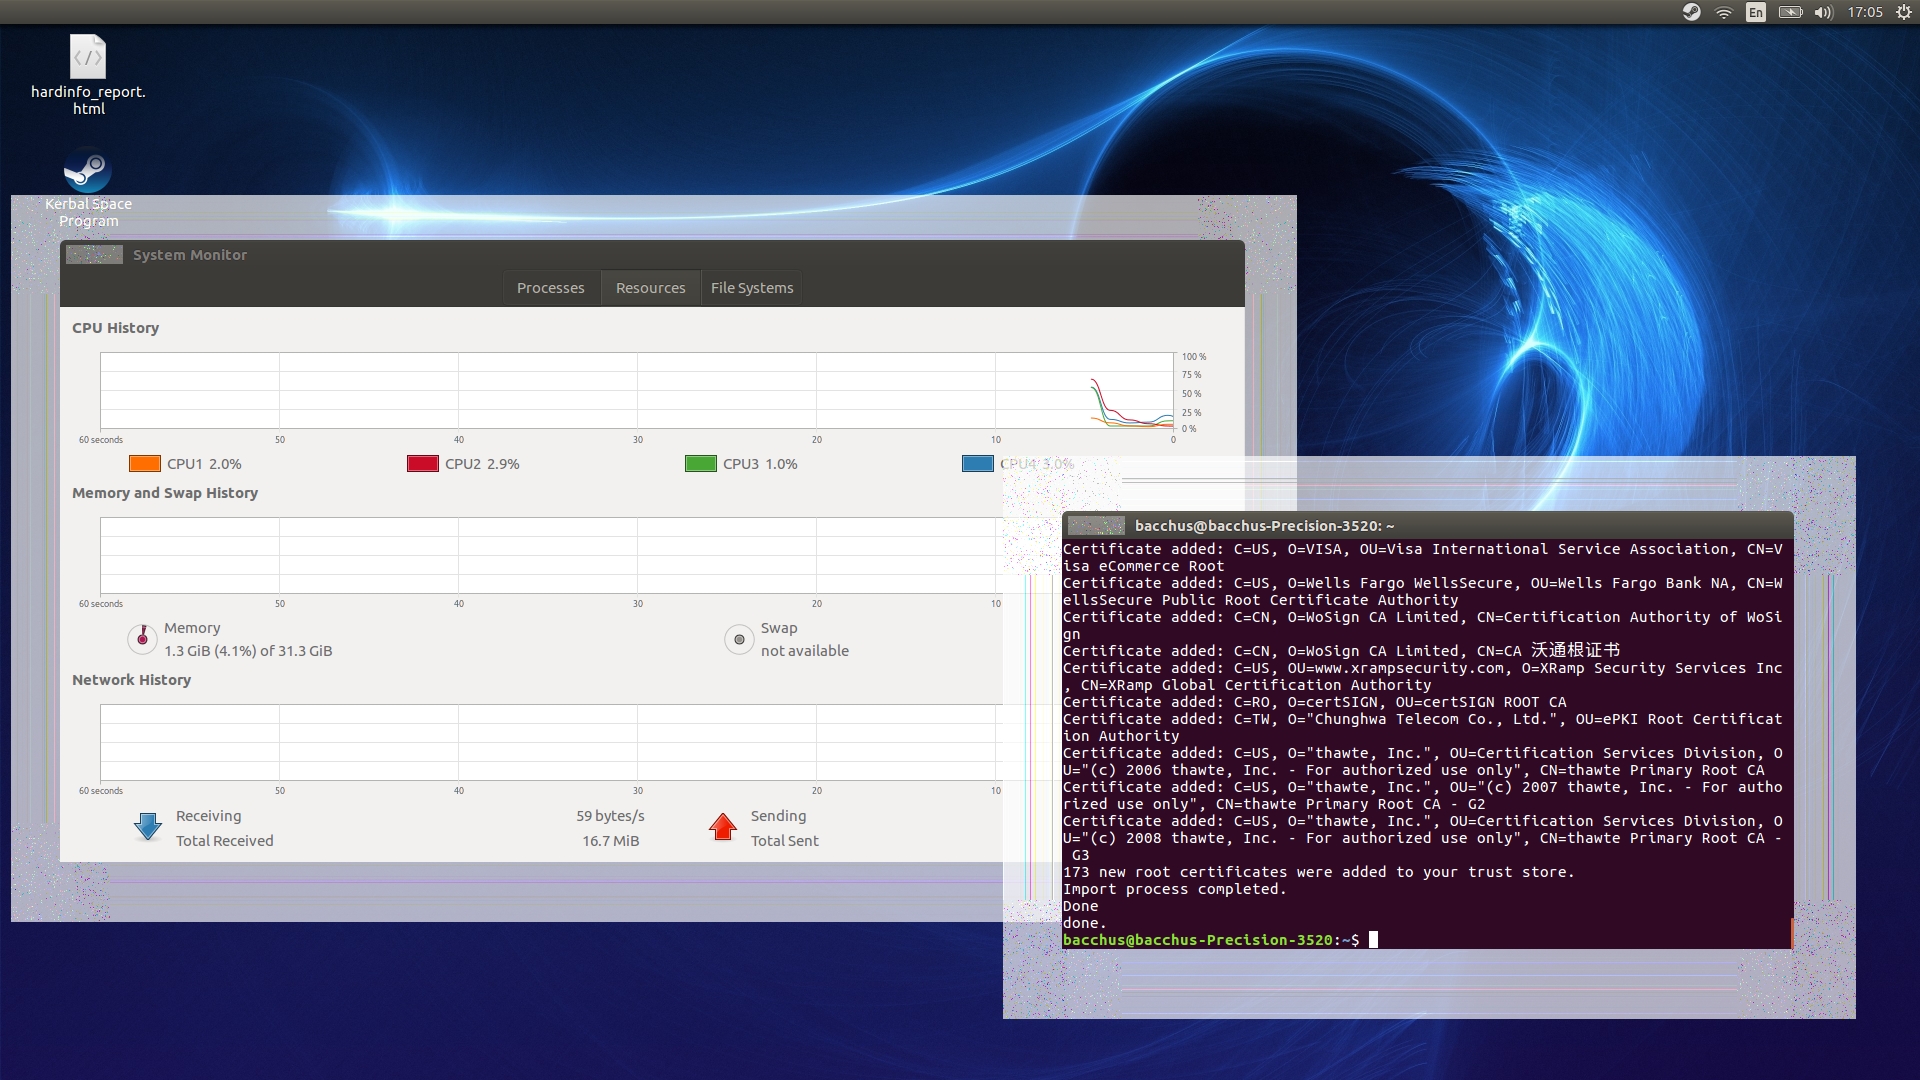Select the Kerbal Space Program desktop shortcut
This screenshot has width=1920, height=1080.
(x=88, y=188)
